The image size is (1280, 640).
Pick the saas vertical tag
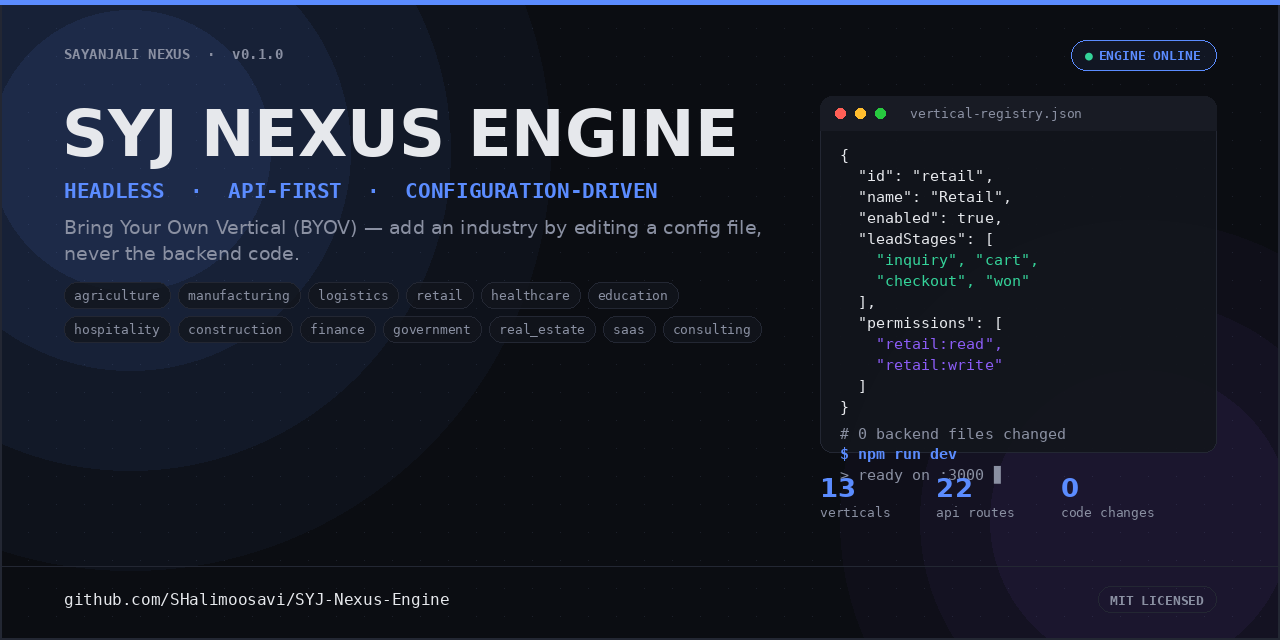click(629, 330)
